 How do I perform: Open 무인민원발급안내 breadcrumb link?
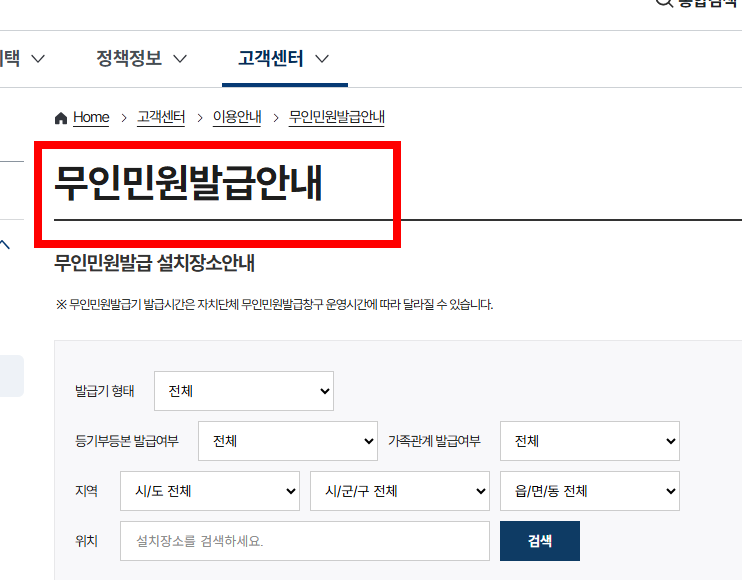point(337,117)
